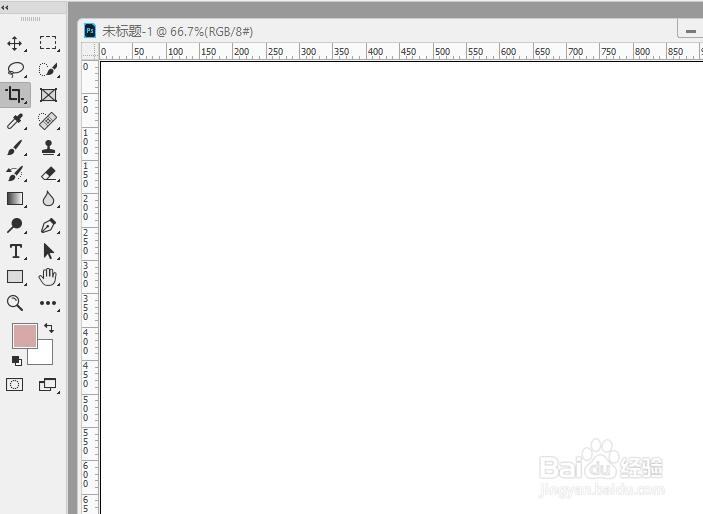Viewport: 703px width, 514px height.
Task: Select the Brush tool
Action: click(x=15, y=148)
